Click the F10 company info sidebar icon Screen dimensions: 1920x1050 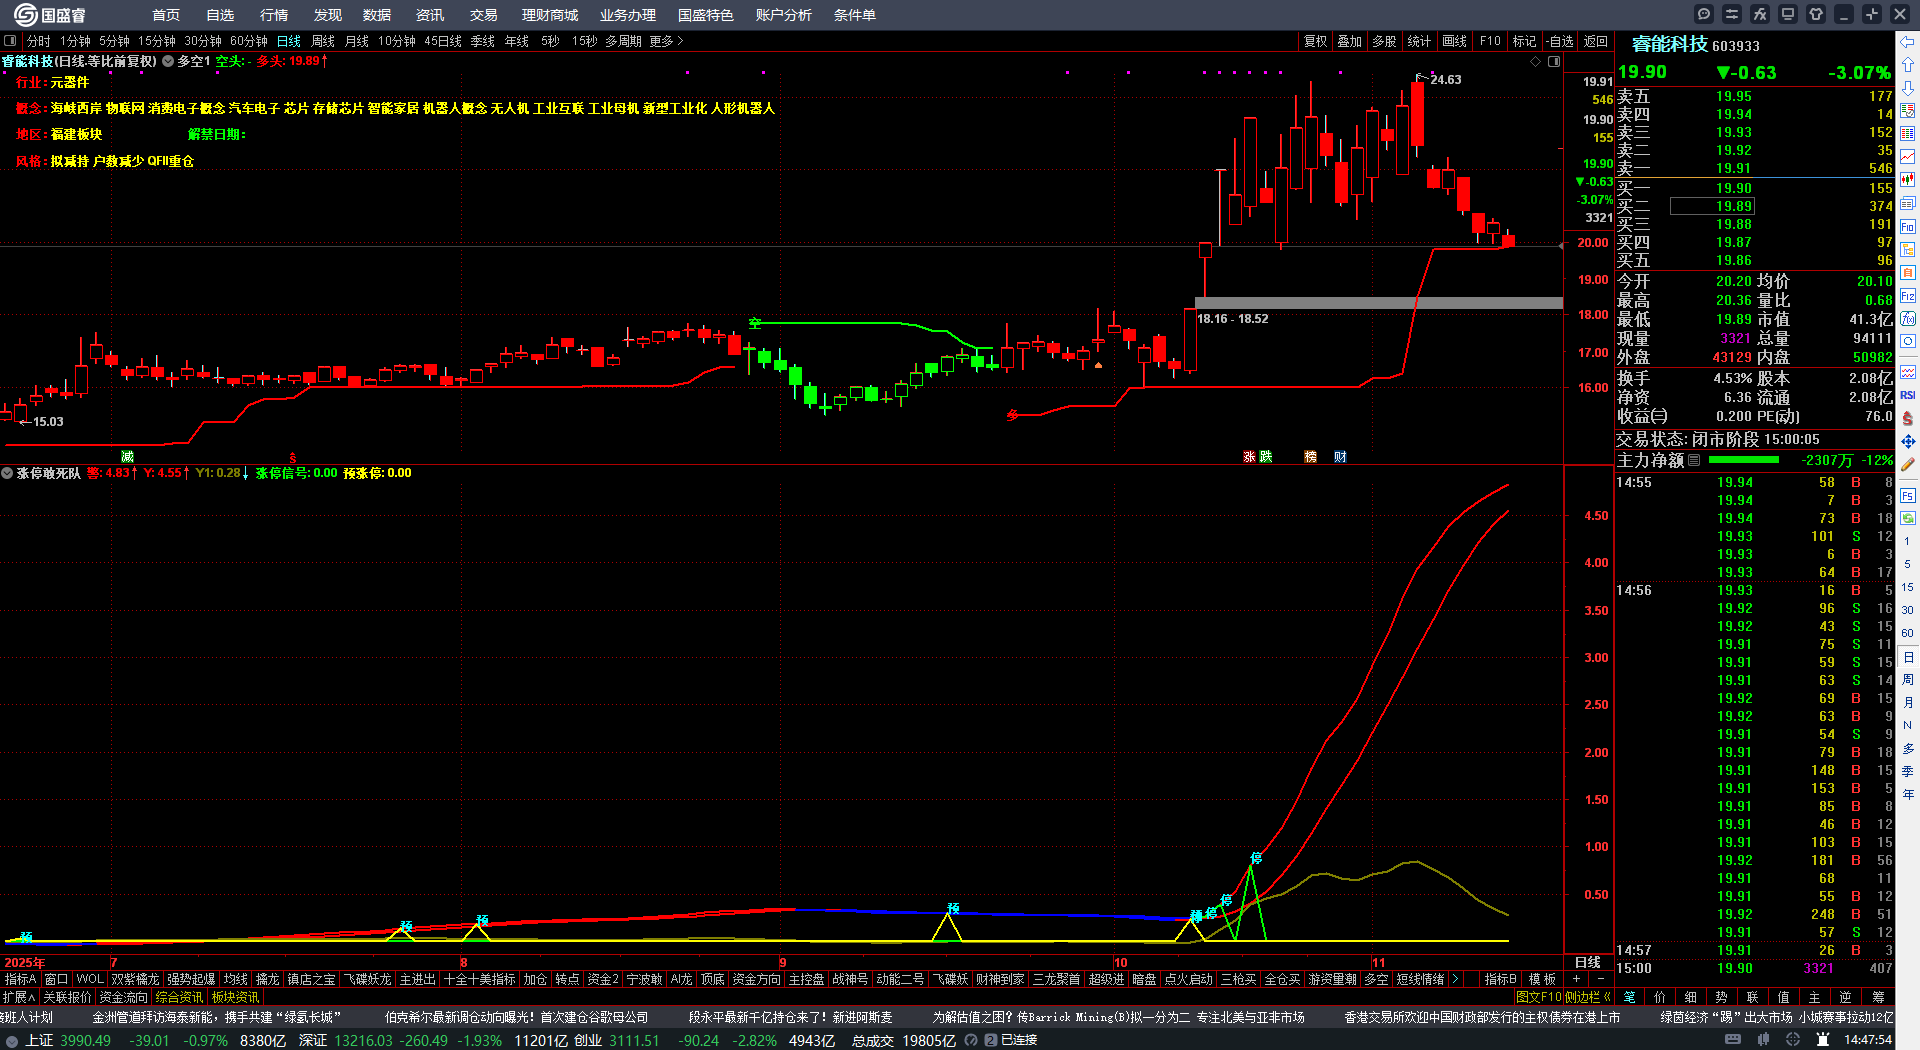point(1908,227)
